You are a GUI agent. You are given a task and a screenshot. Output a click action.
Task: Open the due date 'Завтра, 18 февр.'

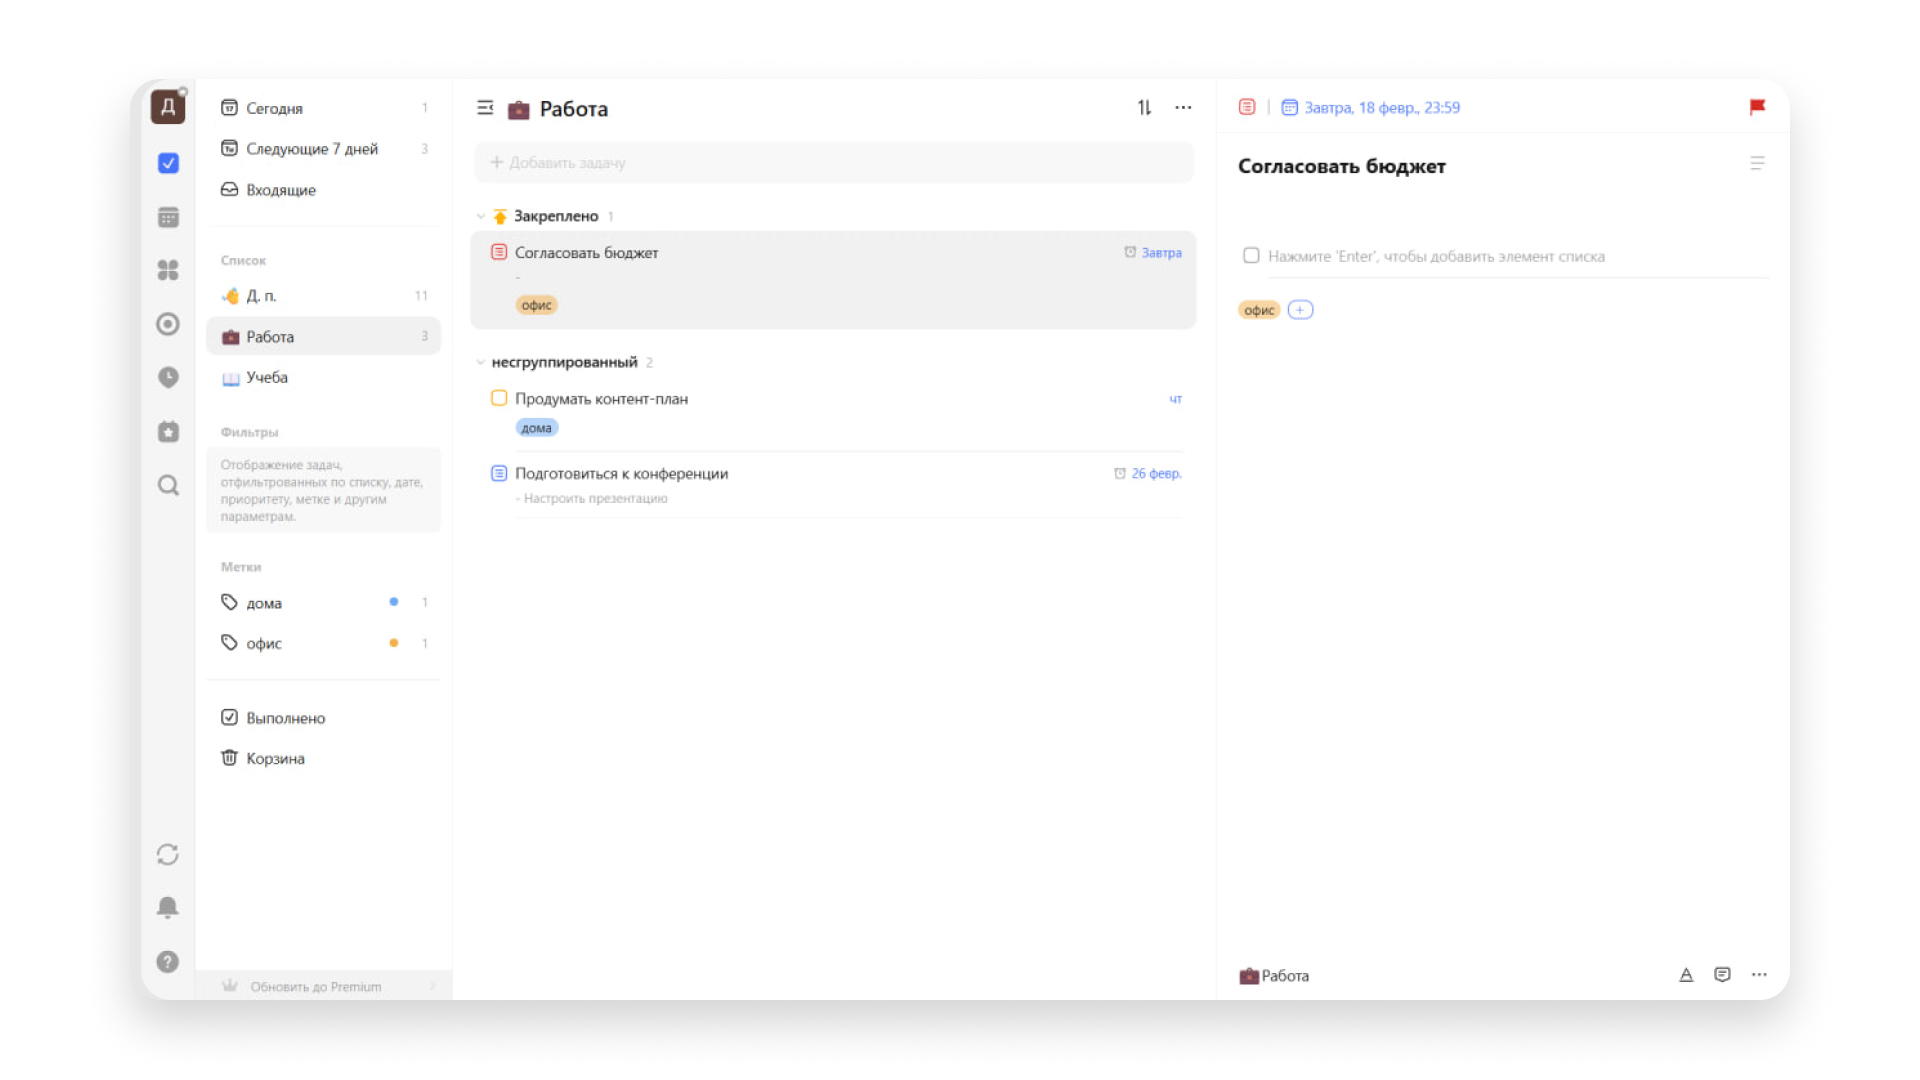tap(1381, 108)
